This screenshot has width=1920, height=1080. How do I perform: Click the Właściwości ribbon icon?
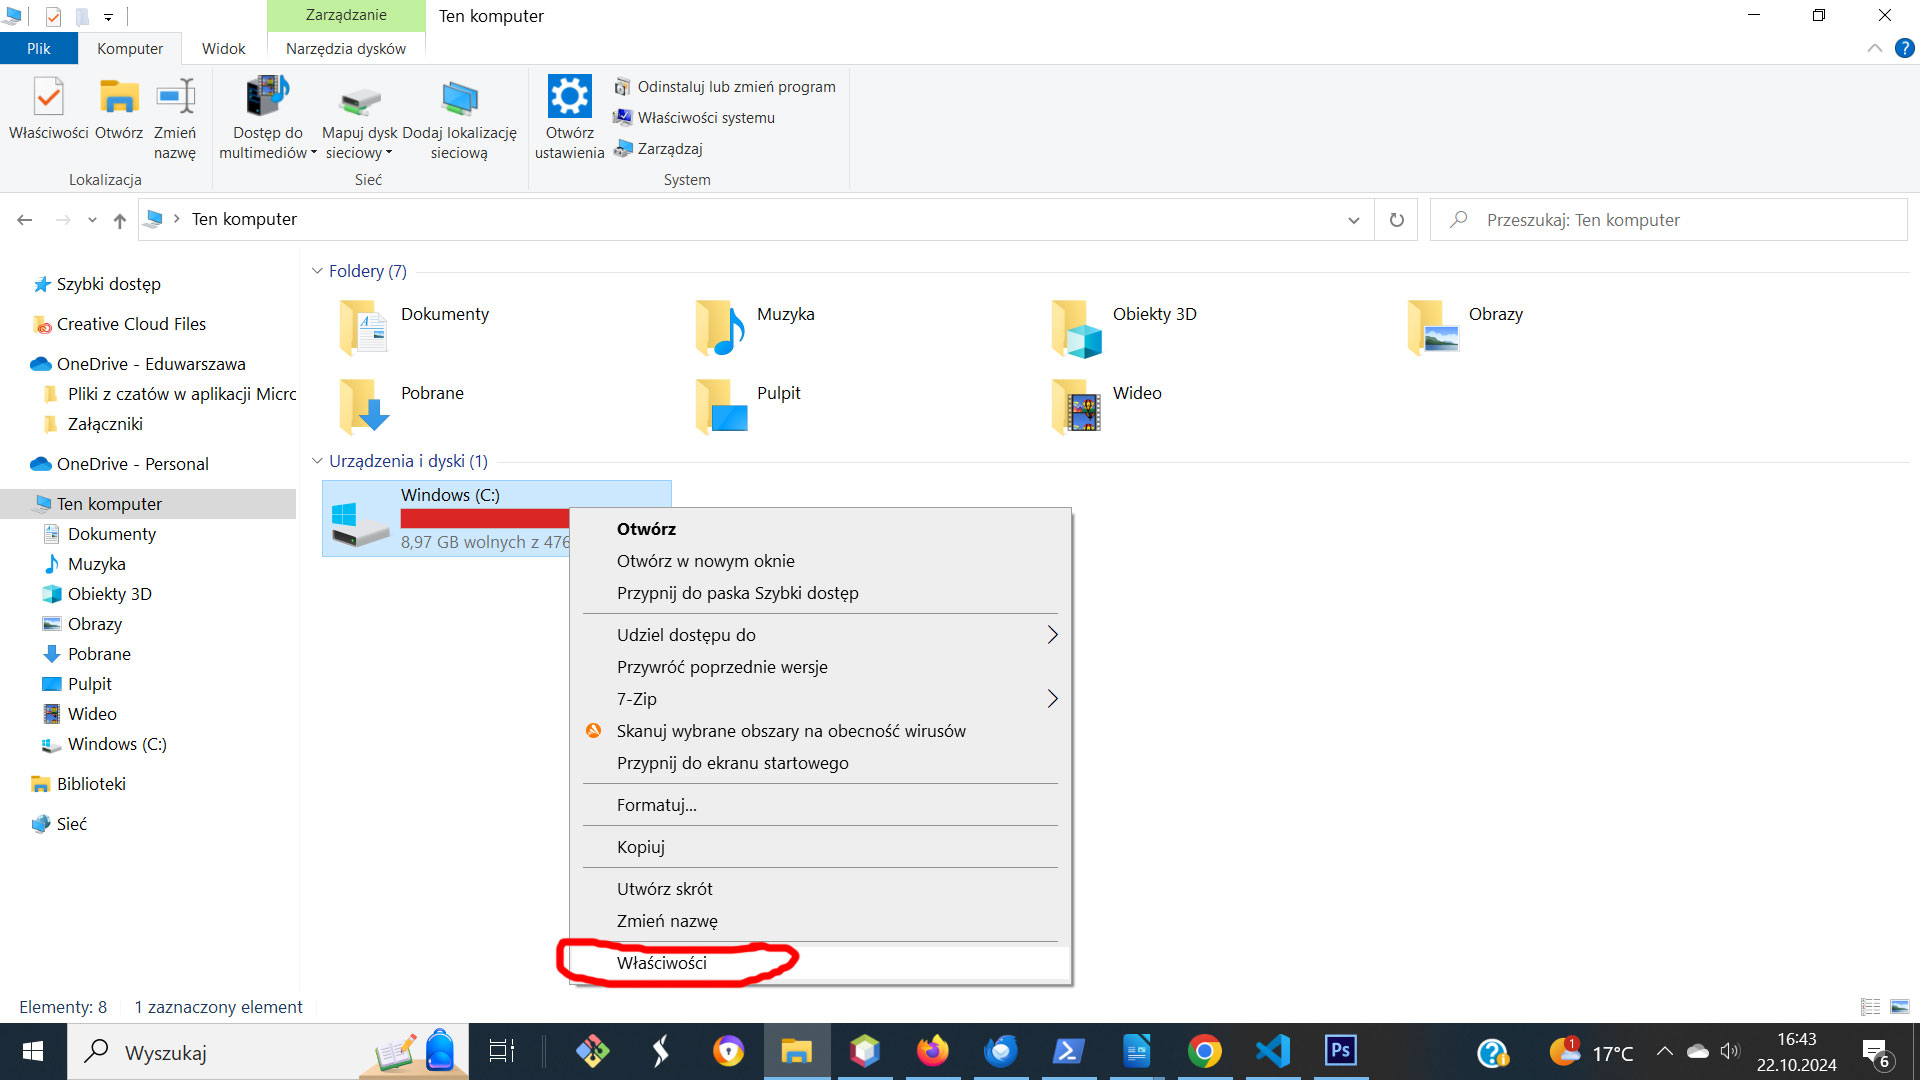coord(48,100)
